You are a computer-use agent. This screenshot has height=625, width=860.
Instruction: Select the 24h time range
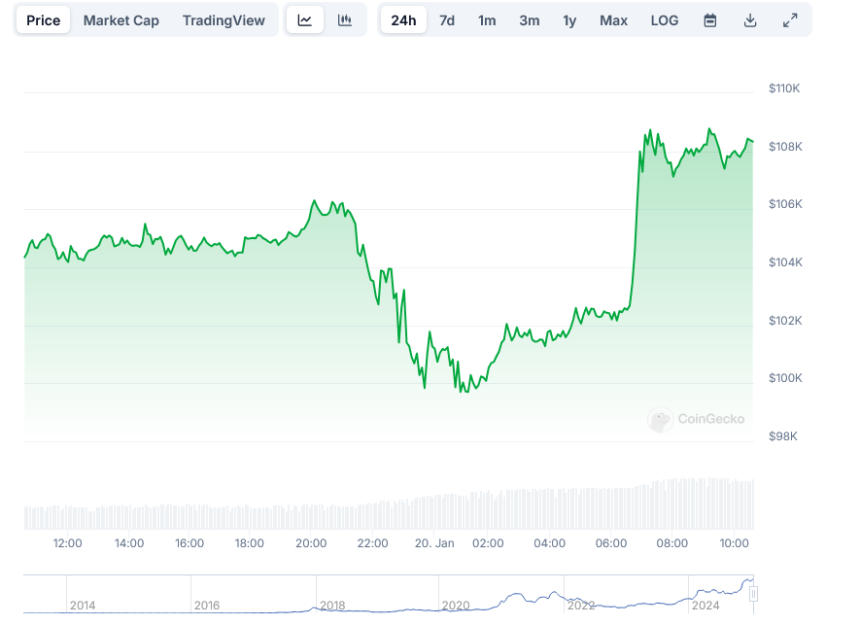pos(404,20)
